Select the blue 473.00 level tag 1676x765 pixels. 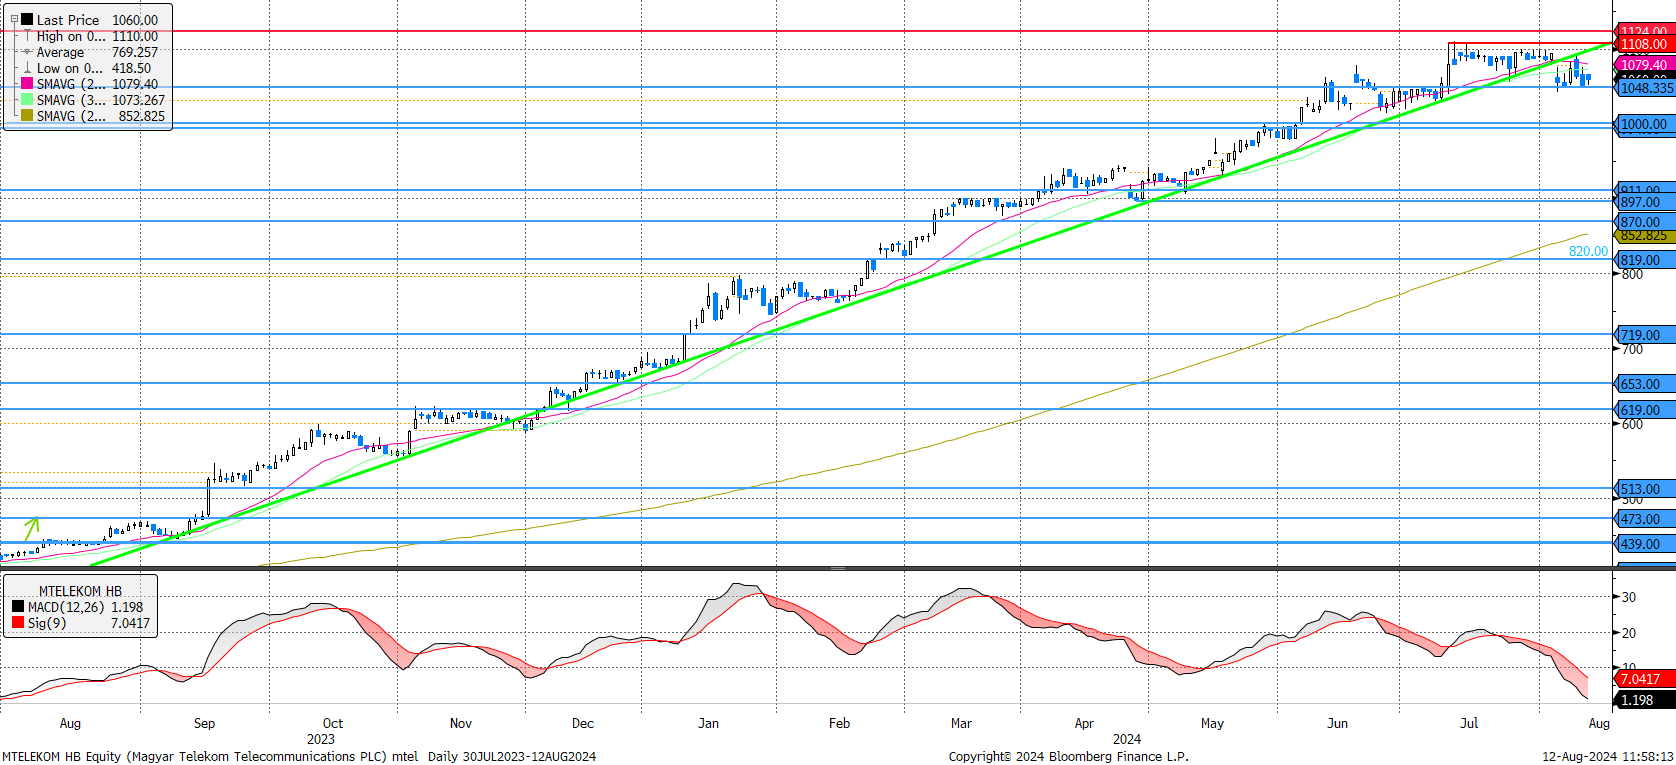[1645, 519]
